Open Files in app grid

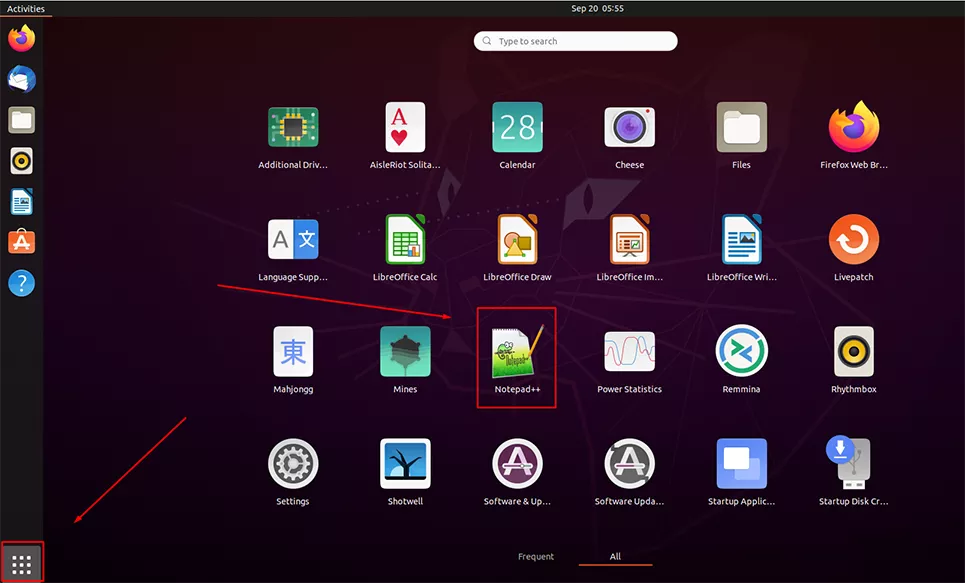click(x=742, y=127)
